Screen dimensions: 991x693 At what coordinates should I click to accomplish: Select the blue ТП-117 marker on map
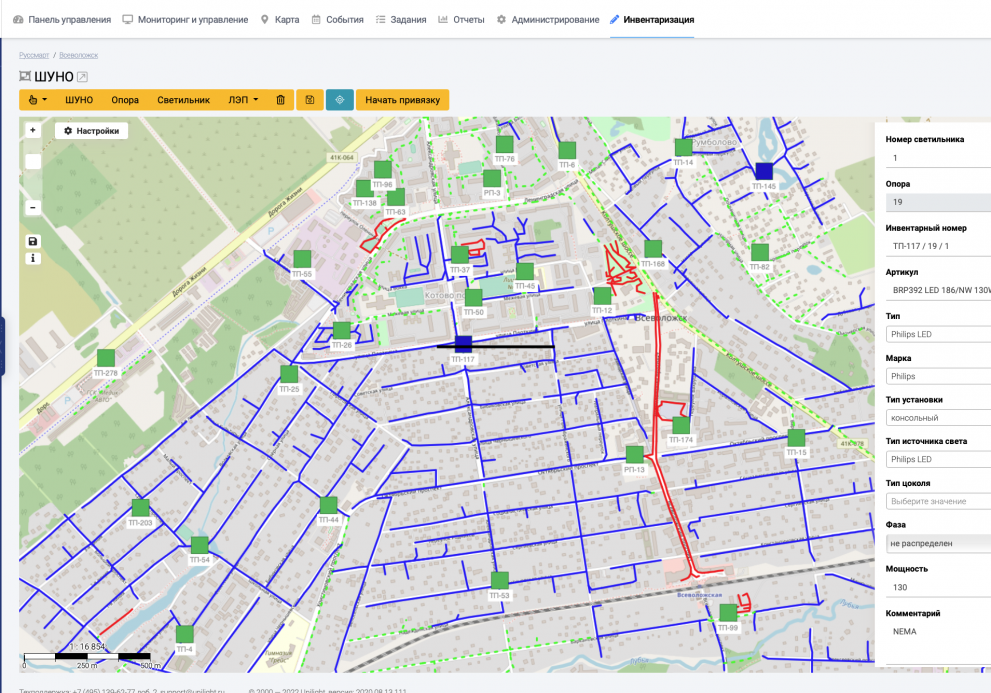(463, 344)
